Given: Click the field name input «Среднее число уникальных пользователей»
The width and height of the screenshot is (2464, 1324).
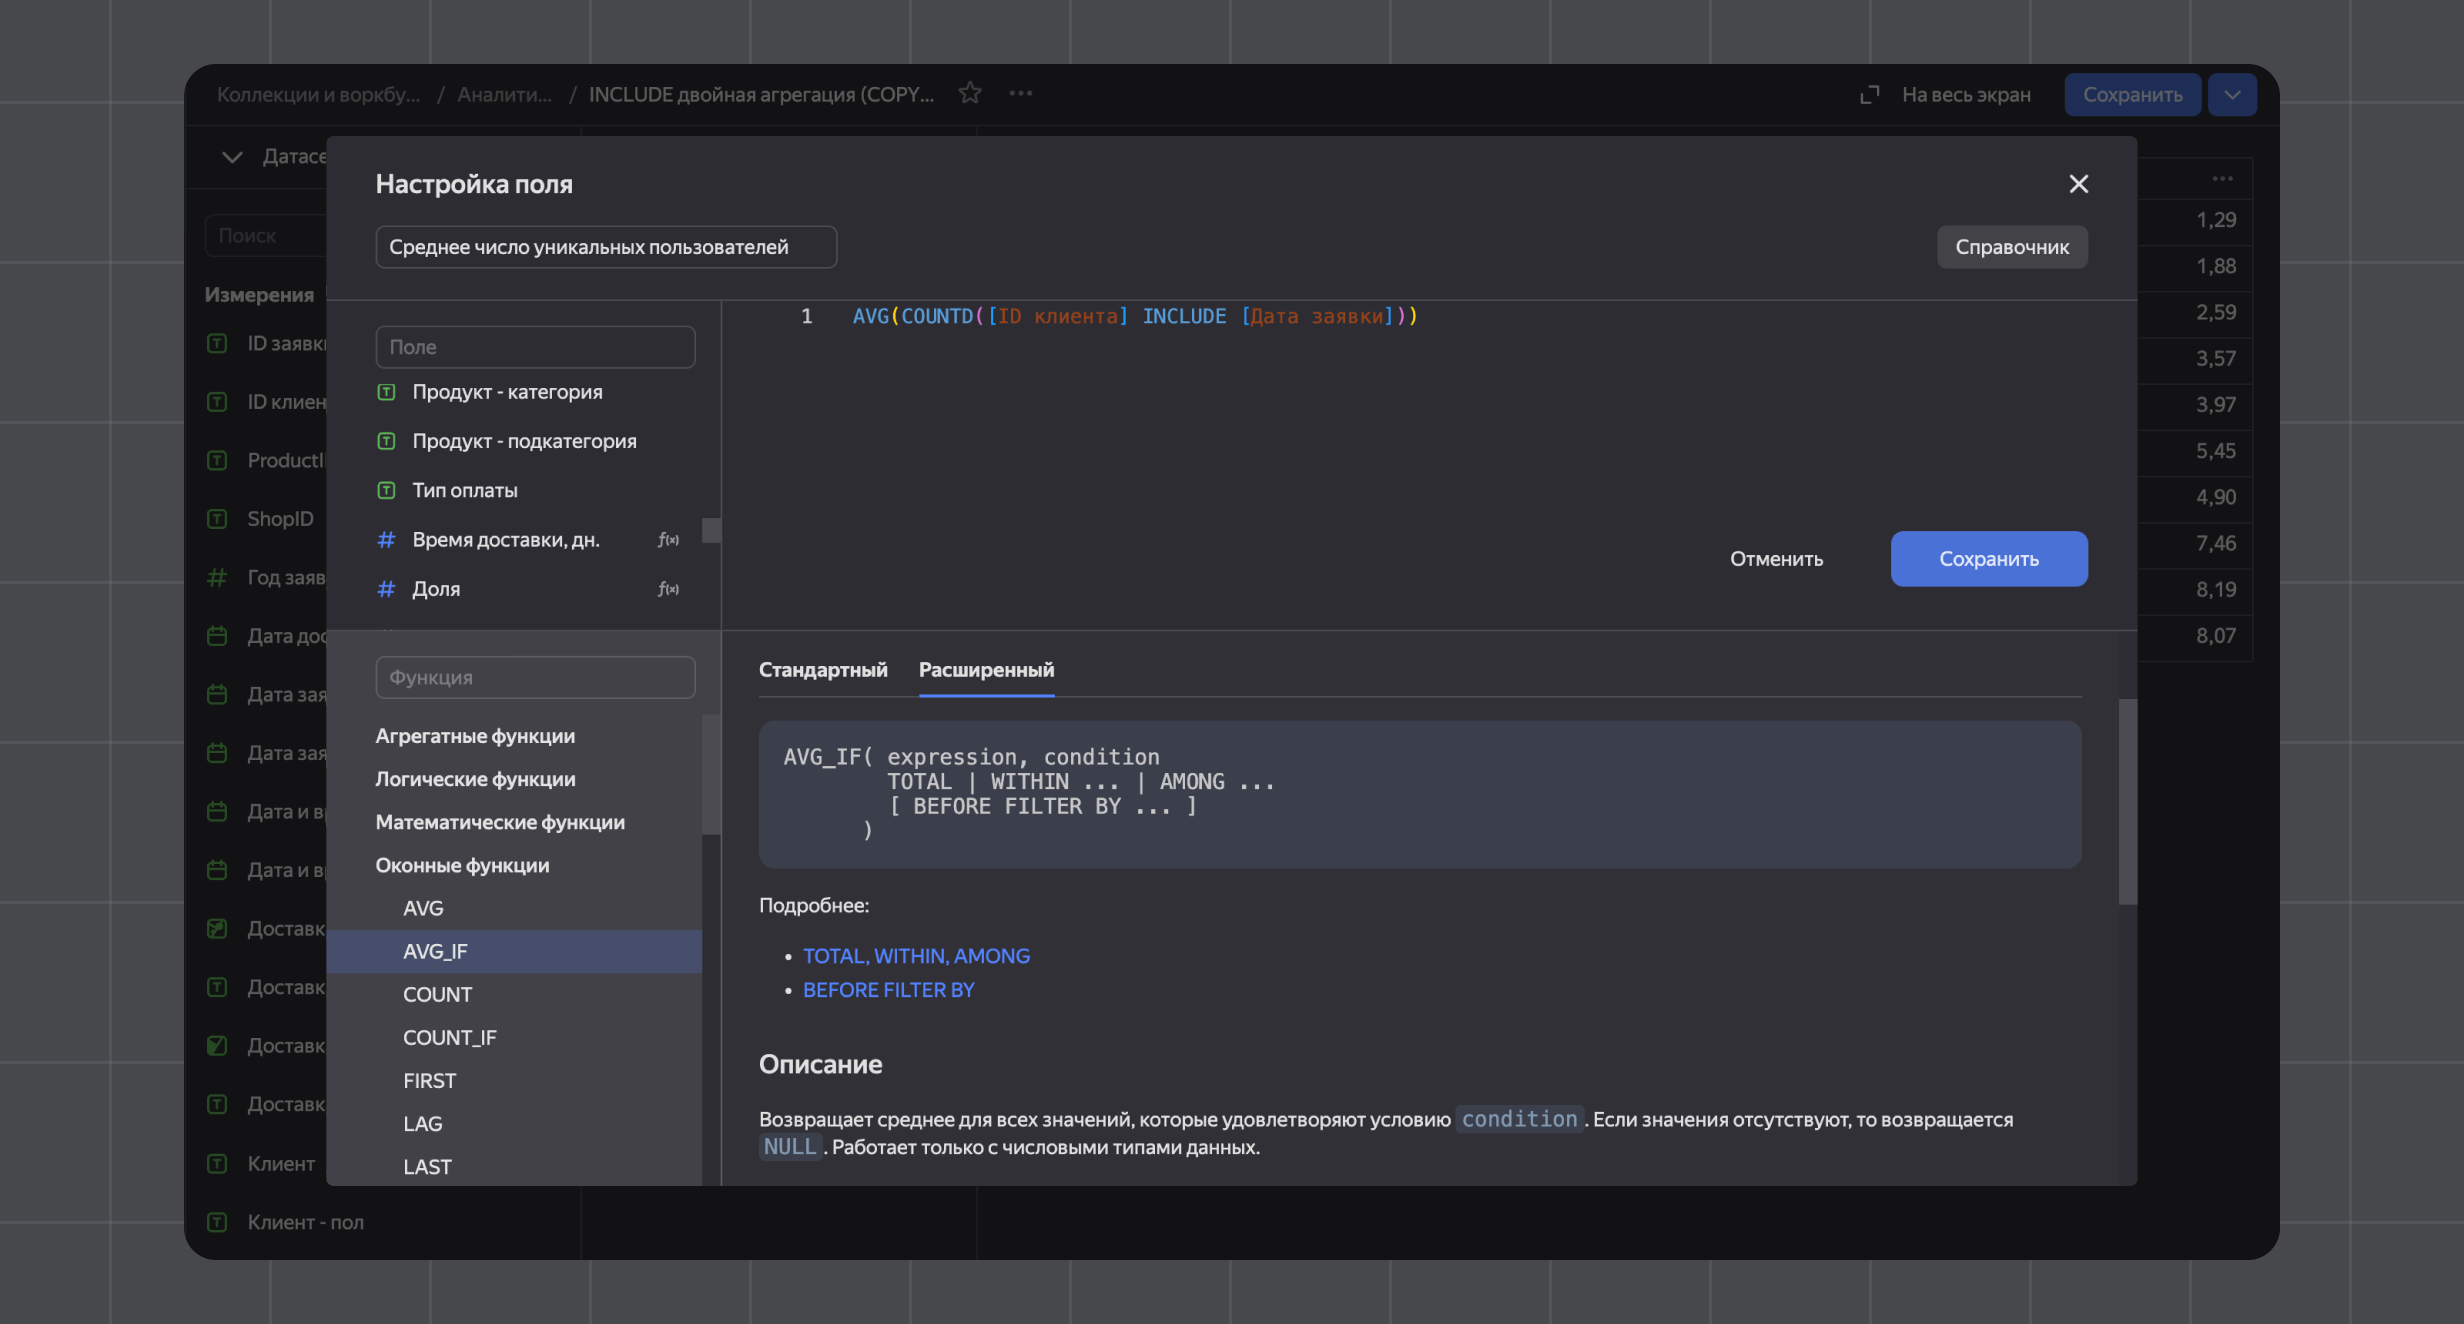Looking at the screenshot, I should [605, 246].
